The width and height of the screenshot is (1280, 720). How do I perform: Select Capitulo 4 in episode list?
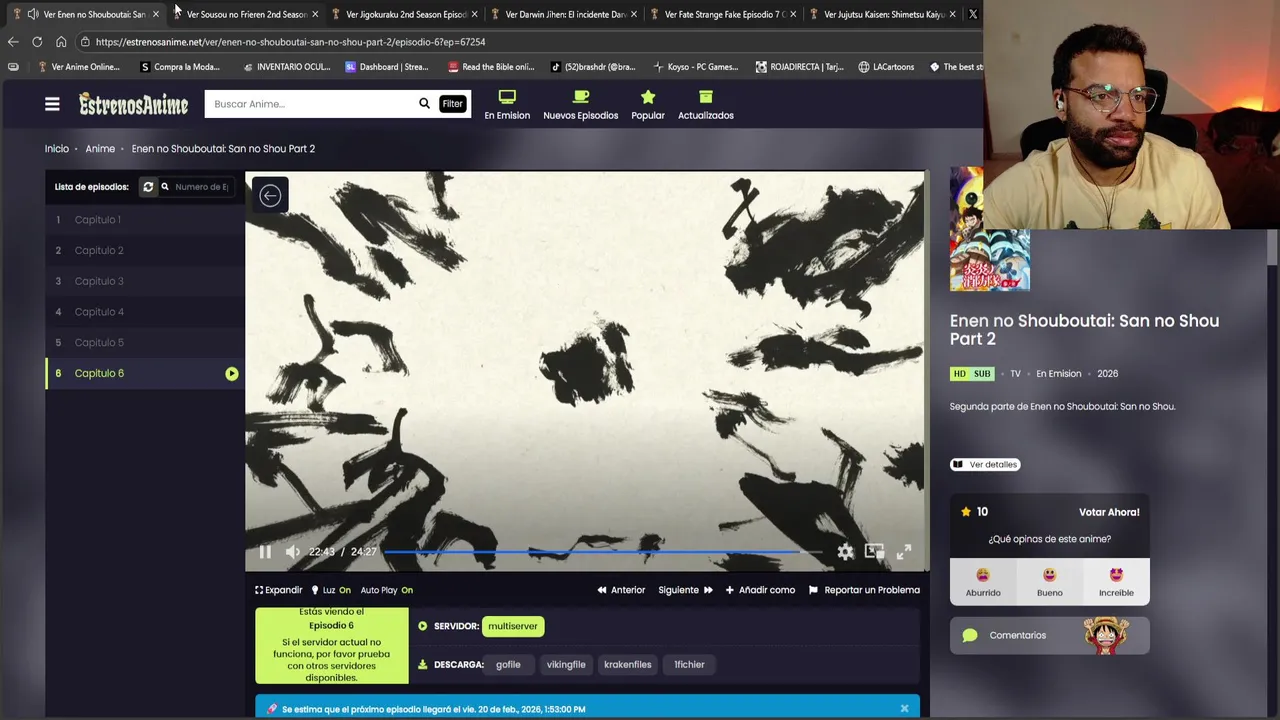145,312
